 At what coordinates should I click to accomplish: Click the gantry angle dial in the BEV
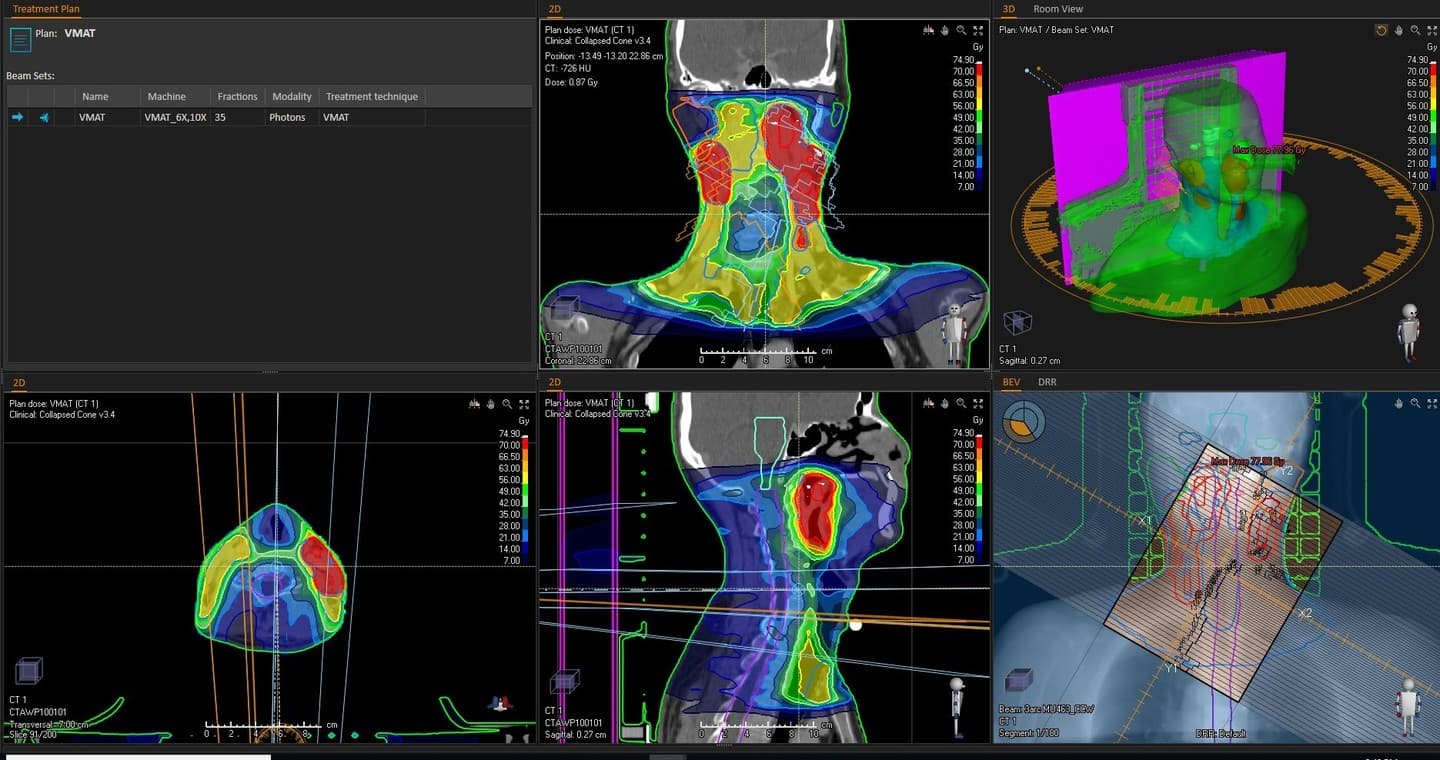(1025, 423)
